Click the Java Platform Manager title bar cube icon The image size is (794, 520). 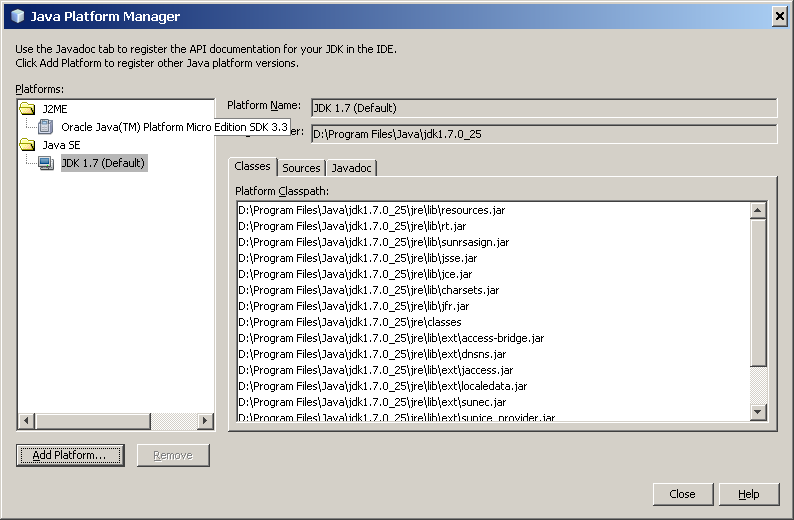pyautogui.click(x=18, y=16)
